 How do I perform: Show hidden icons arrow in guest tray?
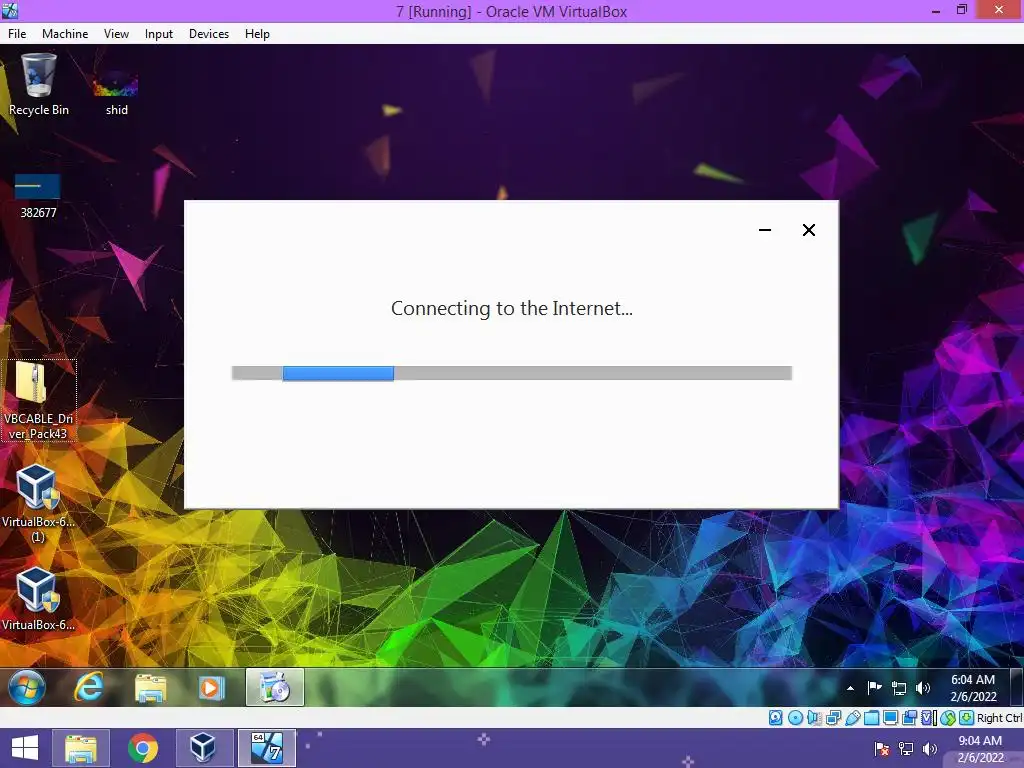coord(850,688)
